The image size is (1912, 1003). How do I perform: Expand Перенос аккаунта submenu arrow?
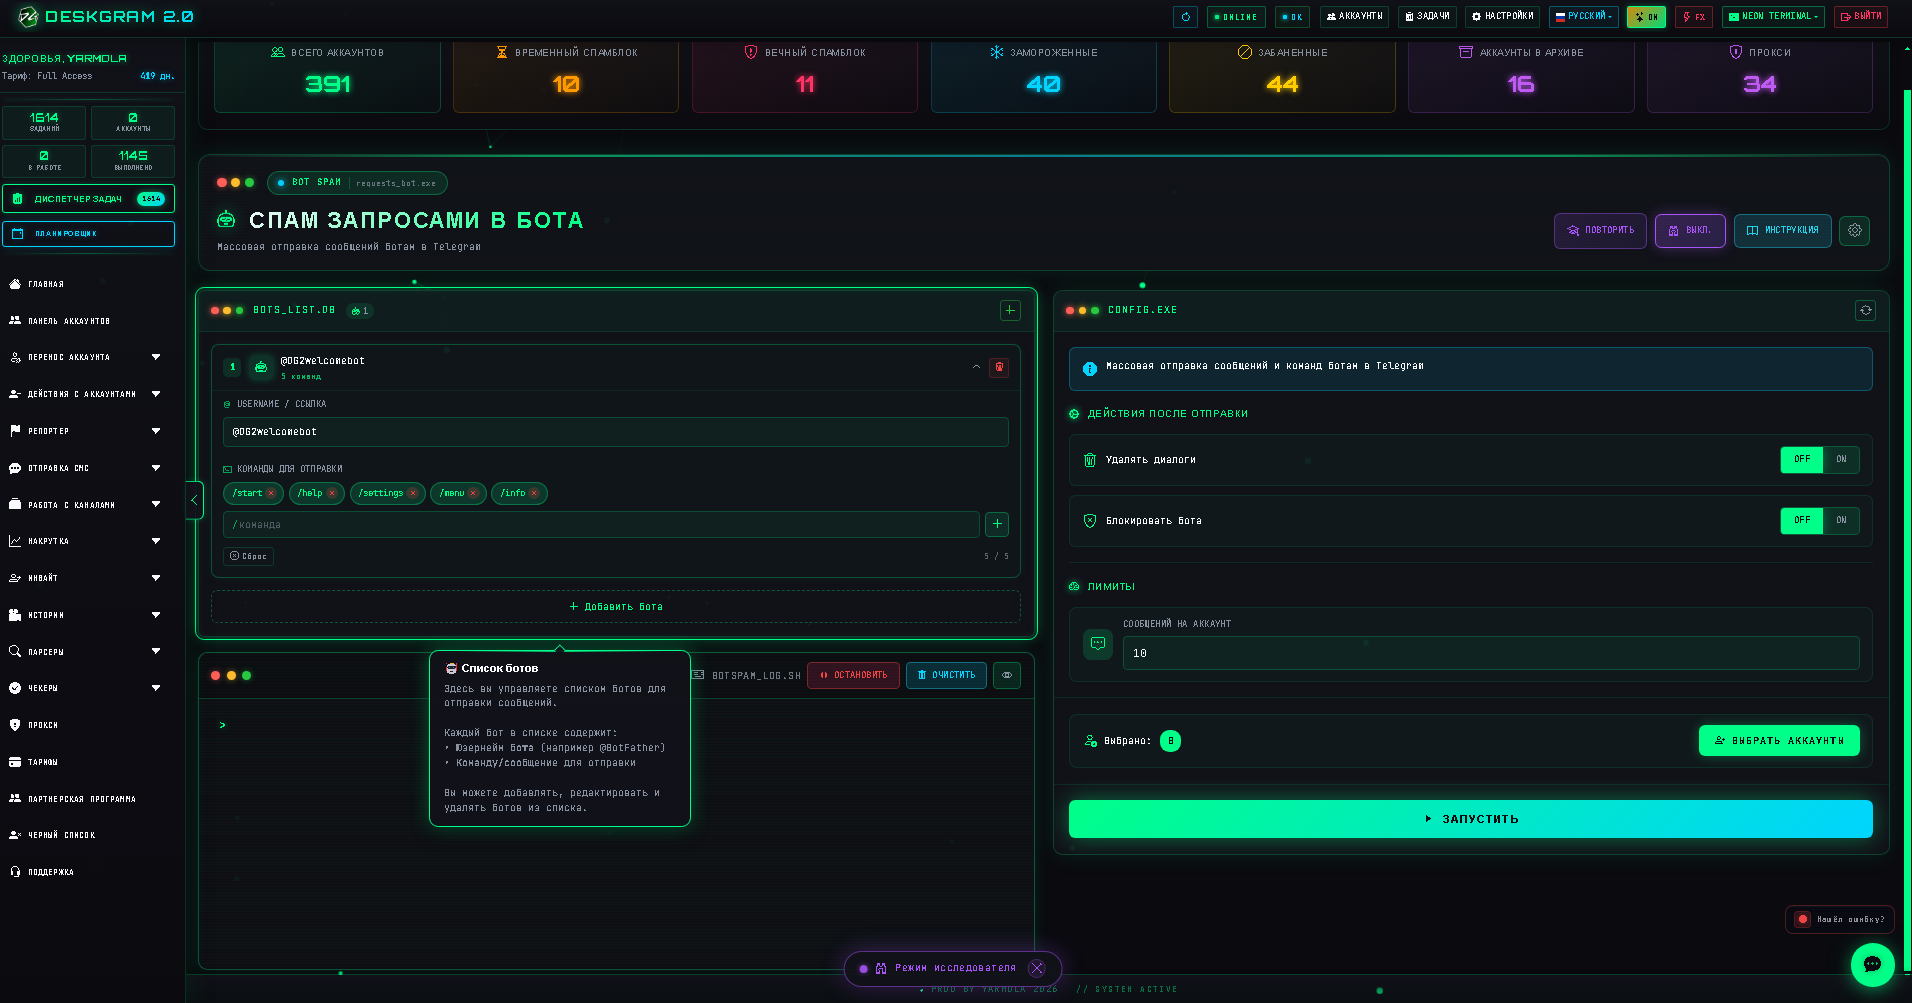156,357
